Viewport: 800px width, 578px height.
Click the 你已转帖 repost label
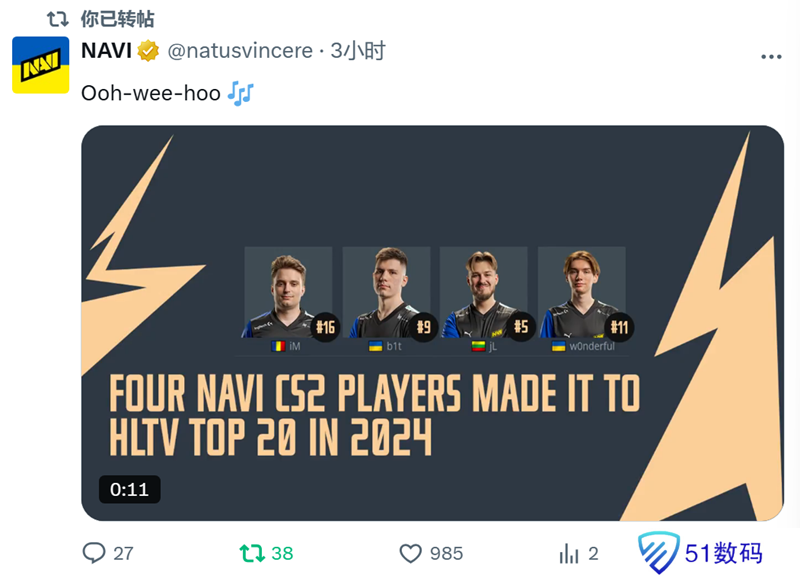pos(119,19)
